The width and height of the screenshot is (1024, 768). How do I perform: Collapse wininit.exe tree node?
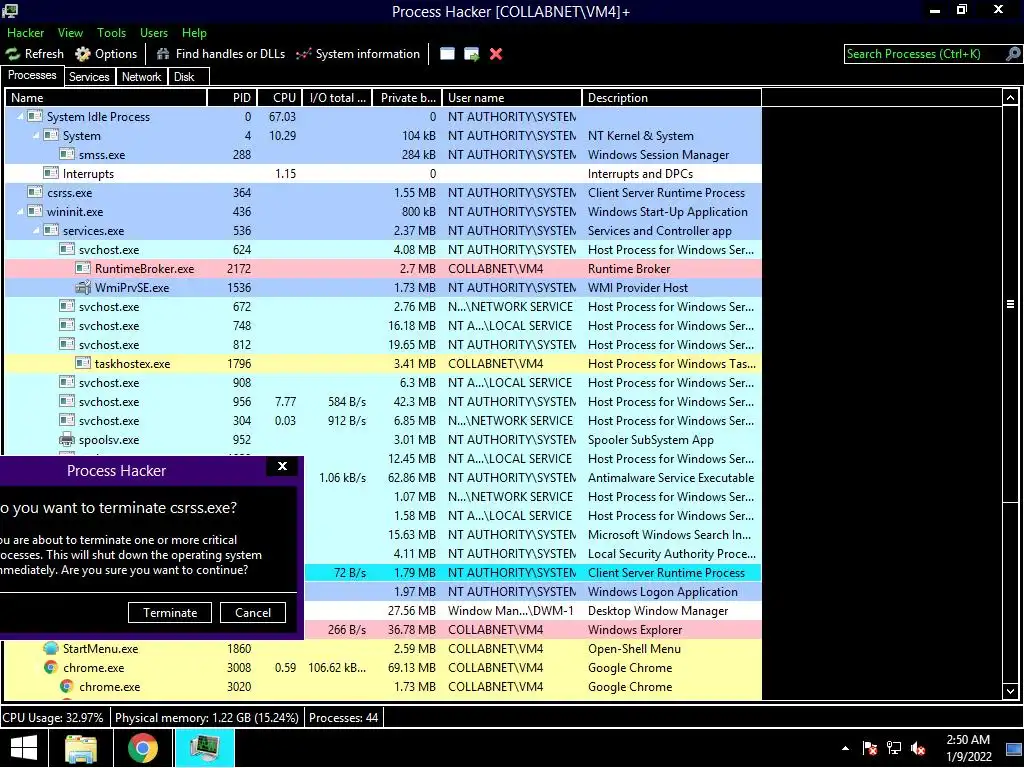coord(20,212)
